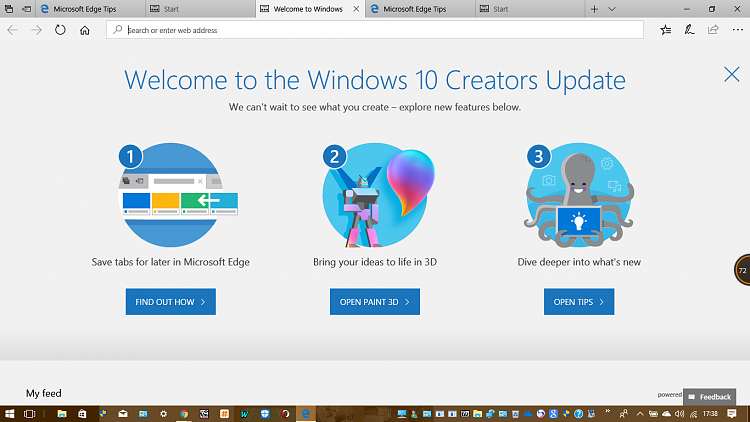Viewport: 750px width, 422px height.
Task: Switch to the Start tab left of Welcome tab
Action: [200, 9]
